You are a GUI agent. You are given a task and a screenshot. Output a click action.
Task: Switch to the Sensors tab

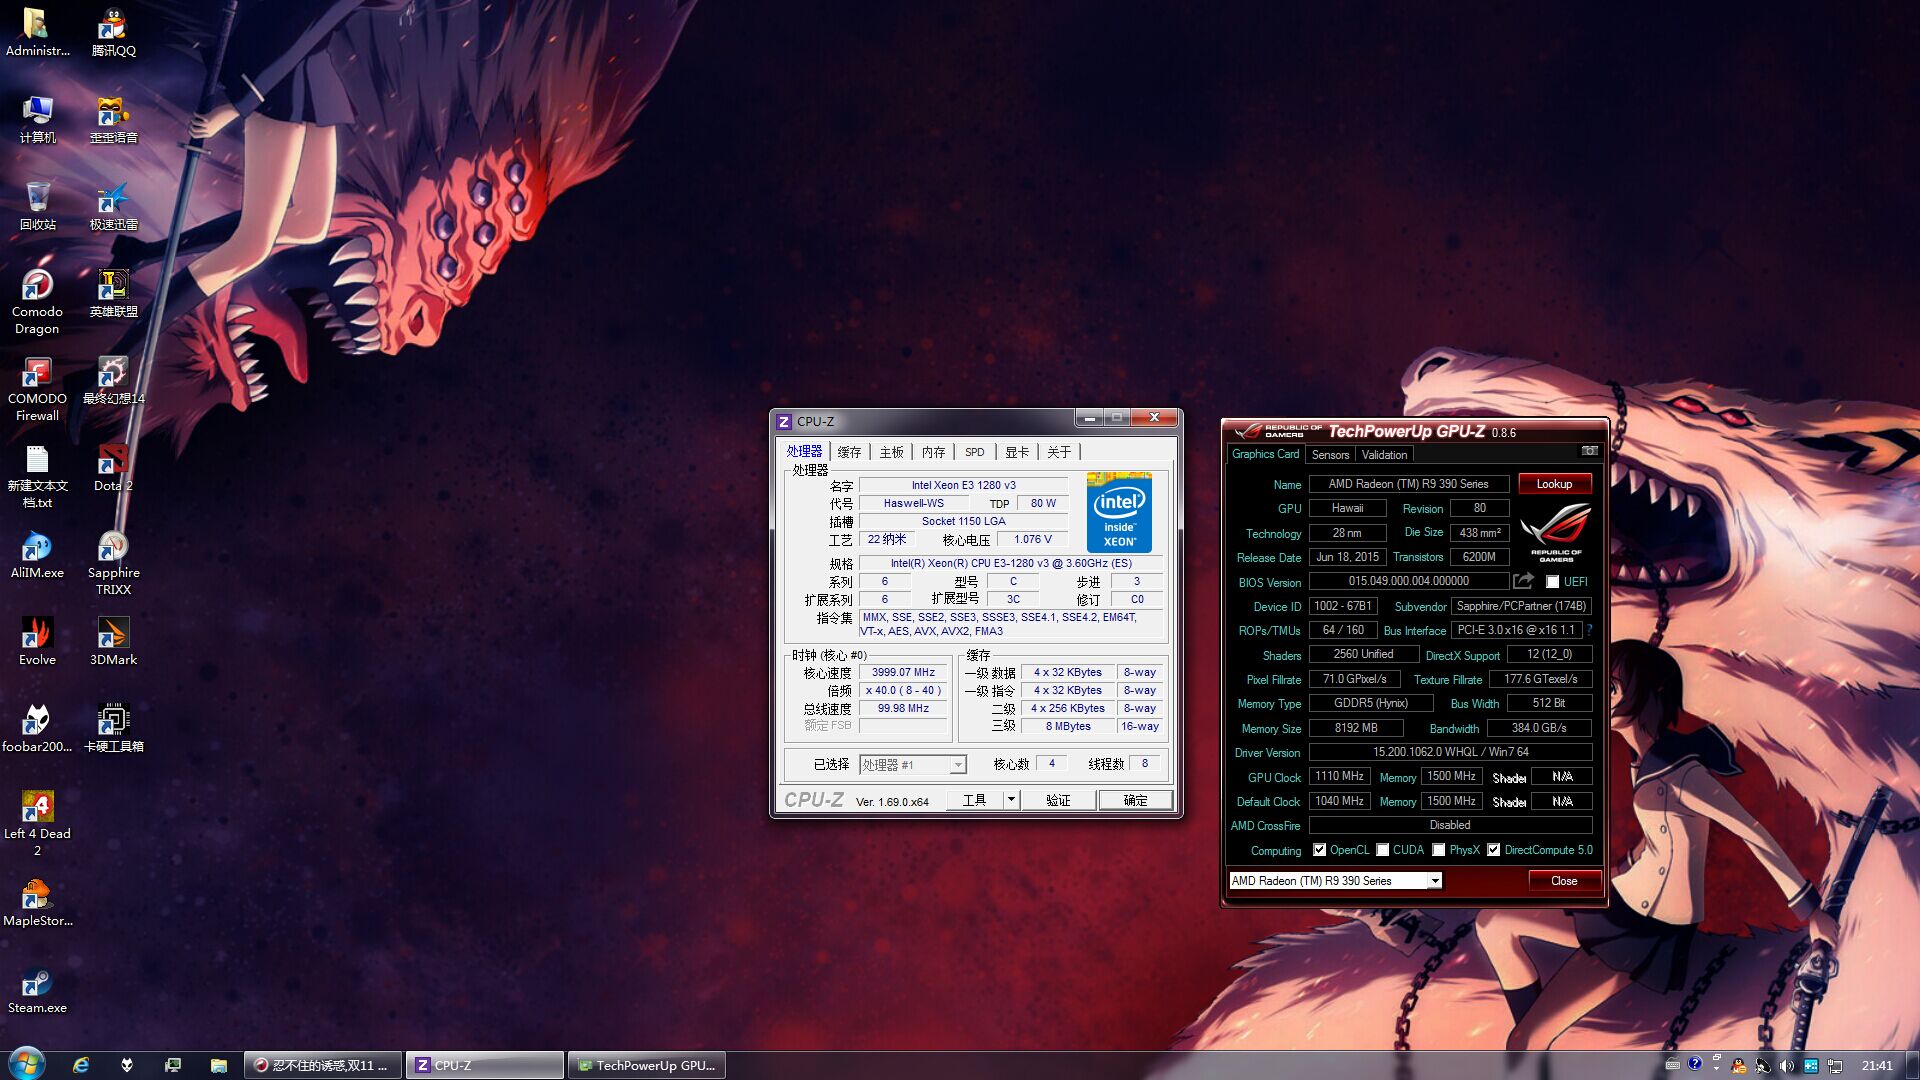tap(1330, 455)
